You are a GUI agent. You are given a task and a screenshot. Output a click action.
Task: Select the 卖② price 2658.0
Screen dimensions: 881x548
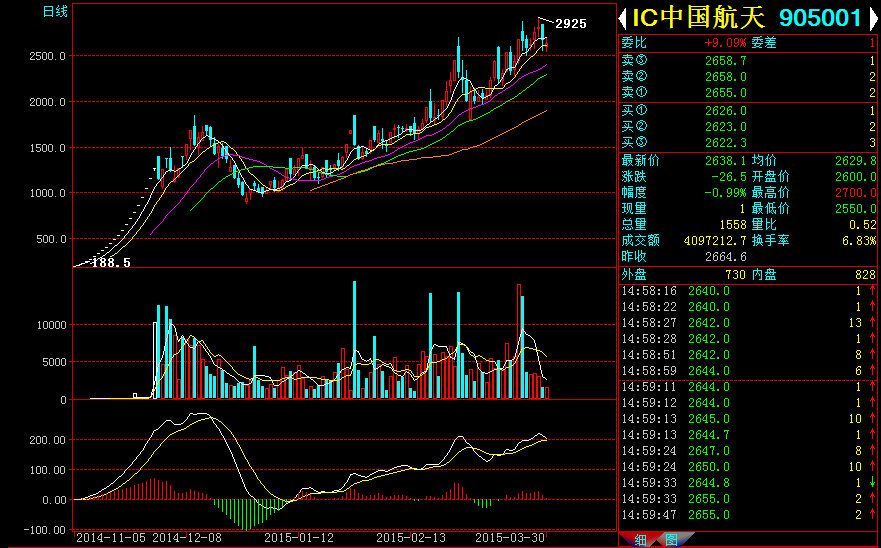(x=726, y=77)
